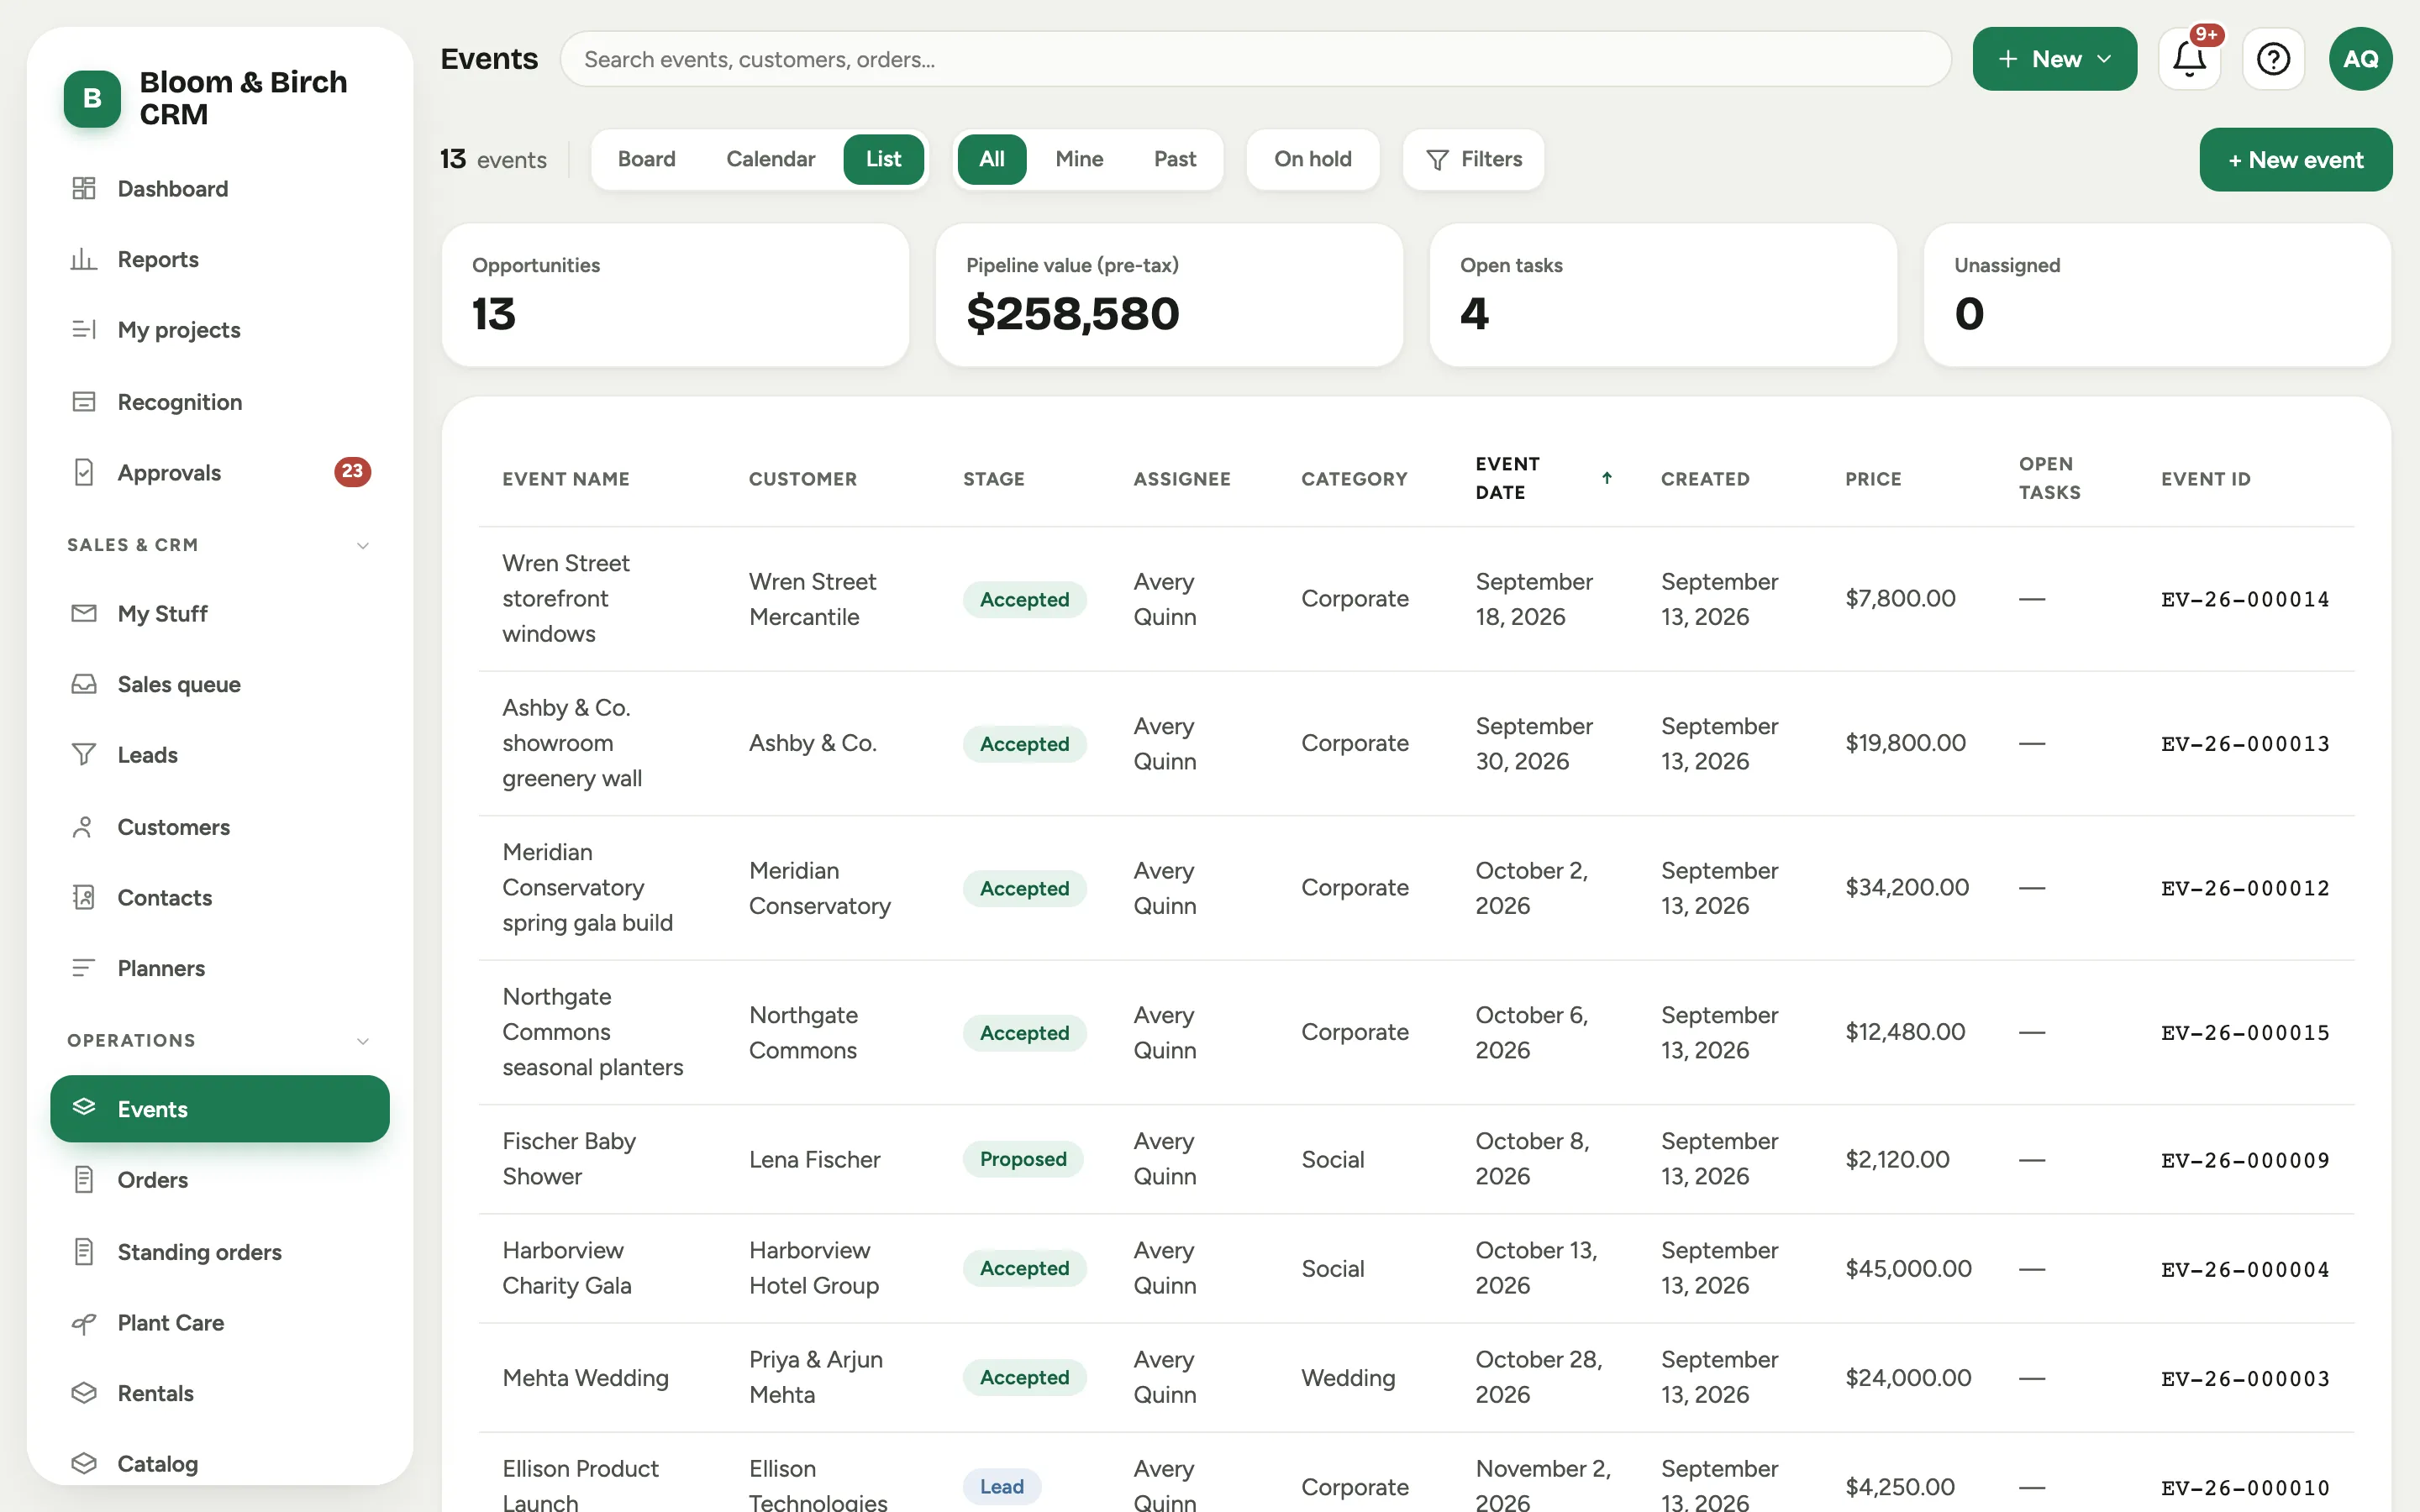The width and height of the screenshot is (2420, 1512).
Task: Click the Standing orders document icon
Action: pyautogui.click(x=84, y=1251)
